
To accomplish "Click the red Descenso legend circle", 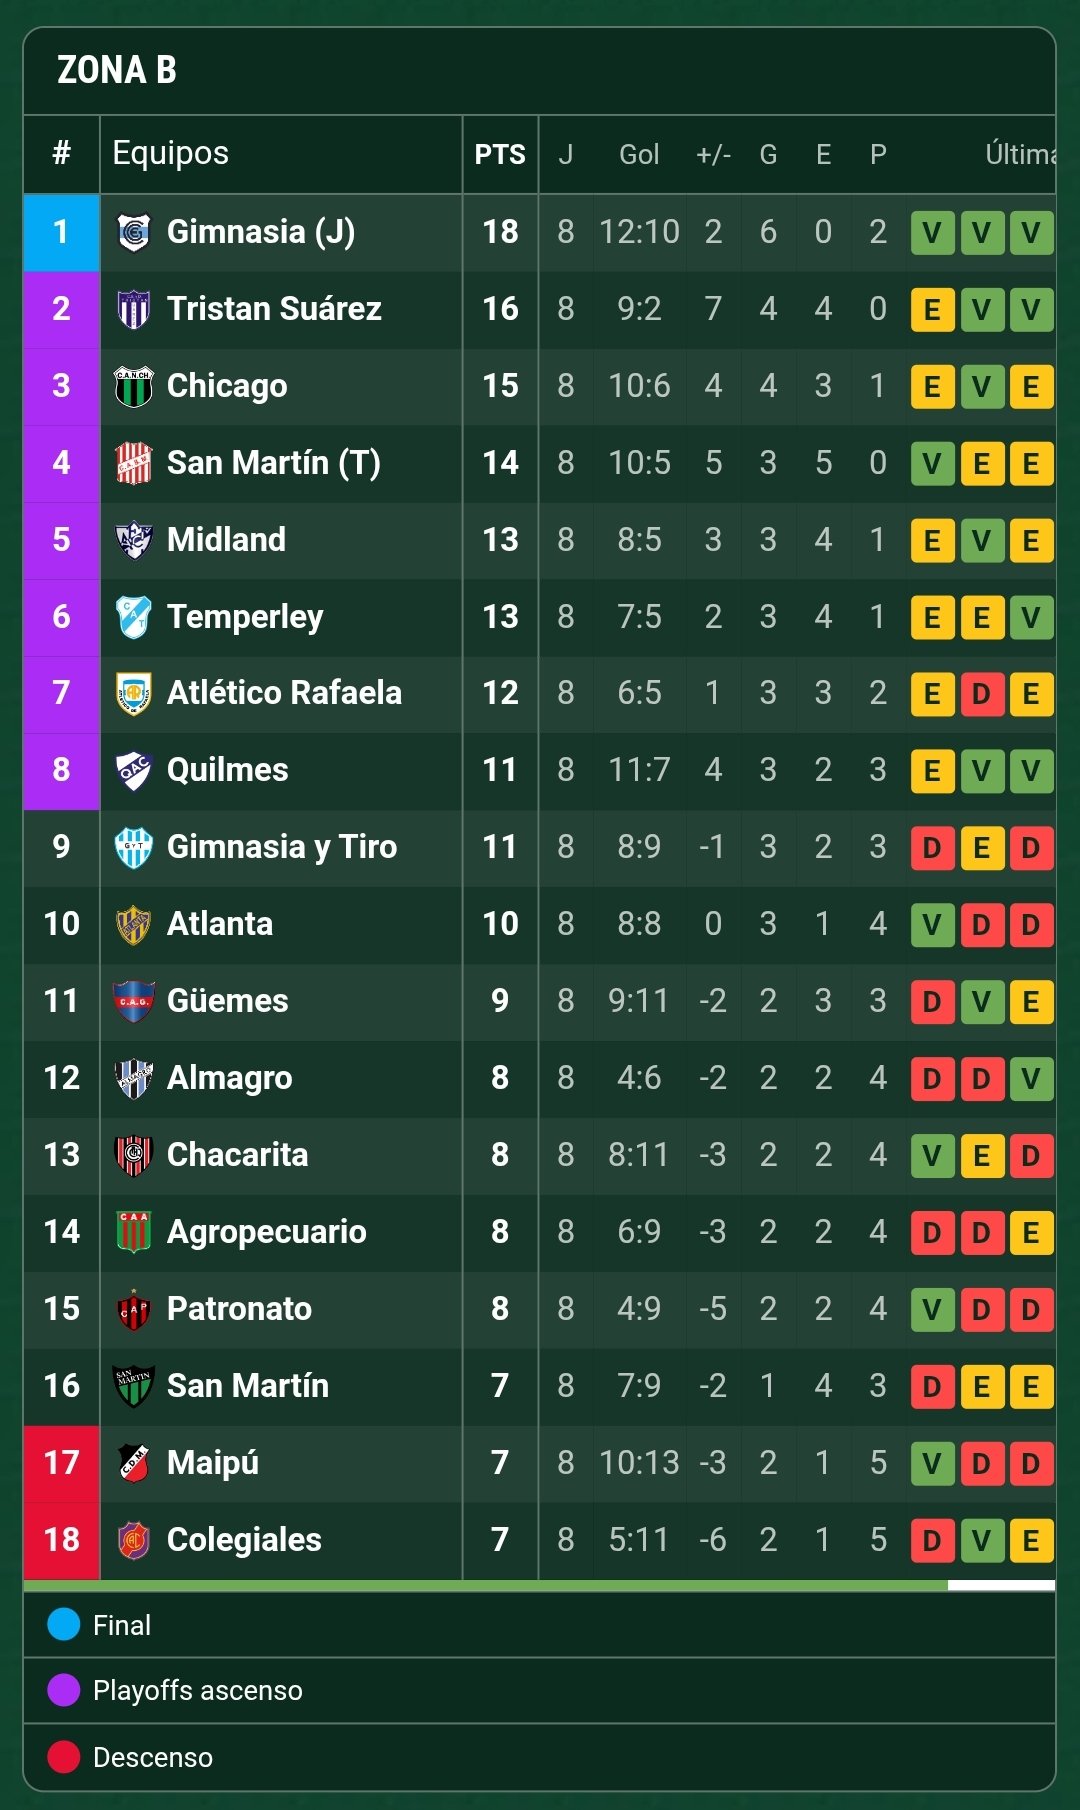I will 64,1757.
